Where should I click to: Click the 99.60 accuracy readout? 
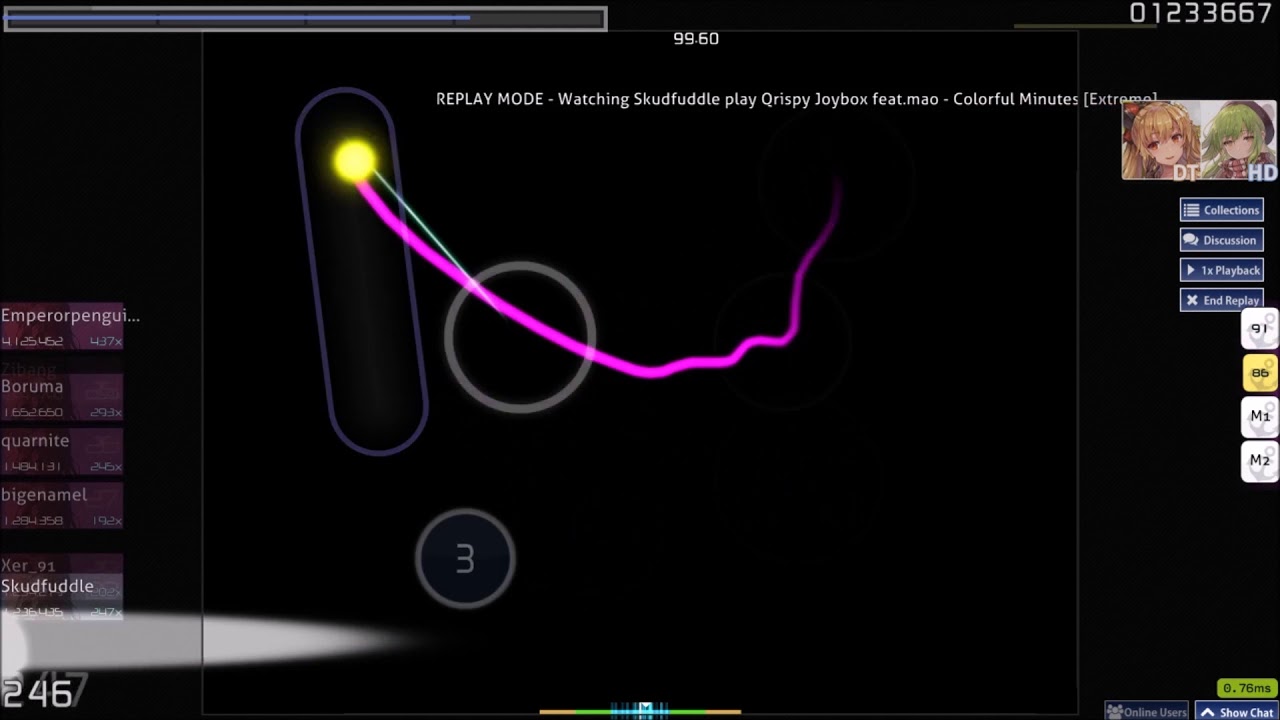[696, 39]
